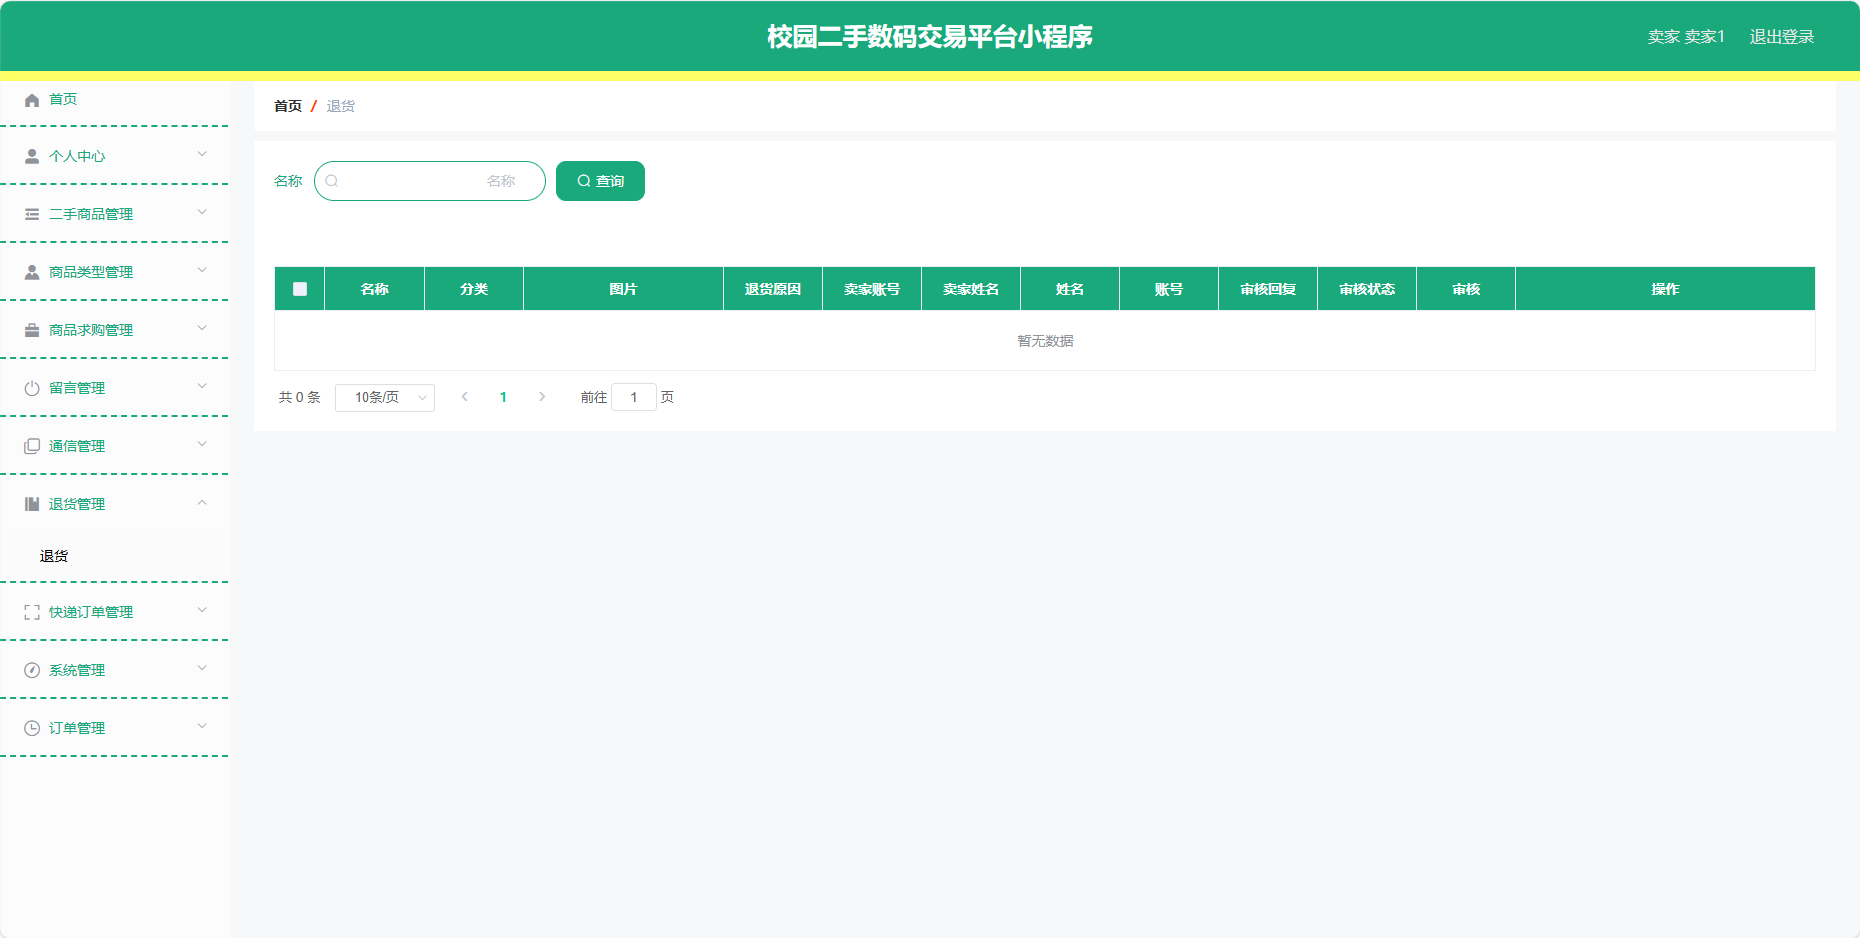
Task: Open the 个人中心 sidebar menu
Action: click(x=114, y=156)
